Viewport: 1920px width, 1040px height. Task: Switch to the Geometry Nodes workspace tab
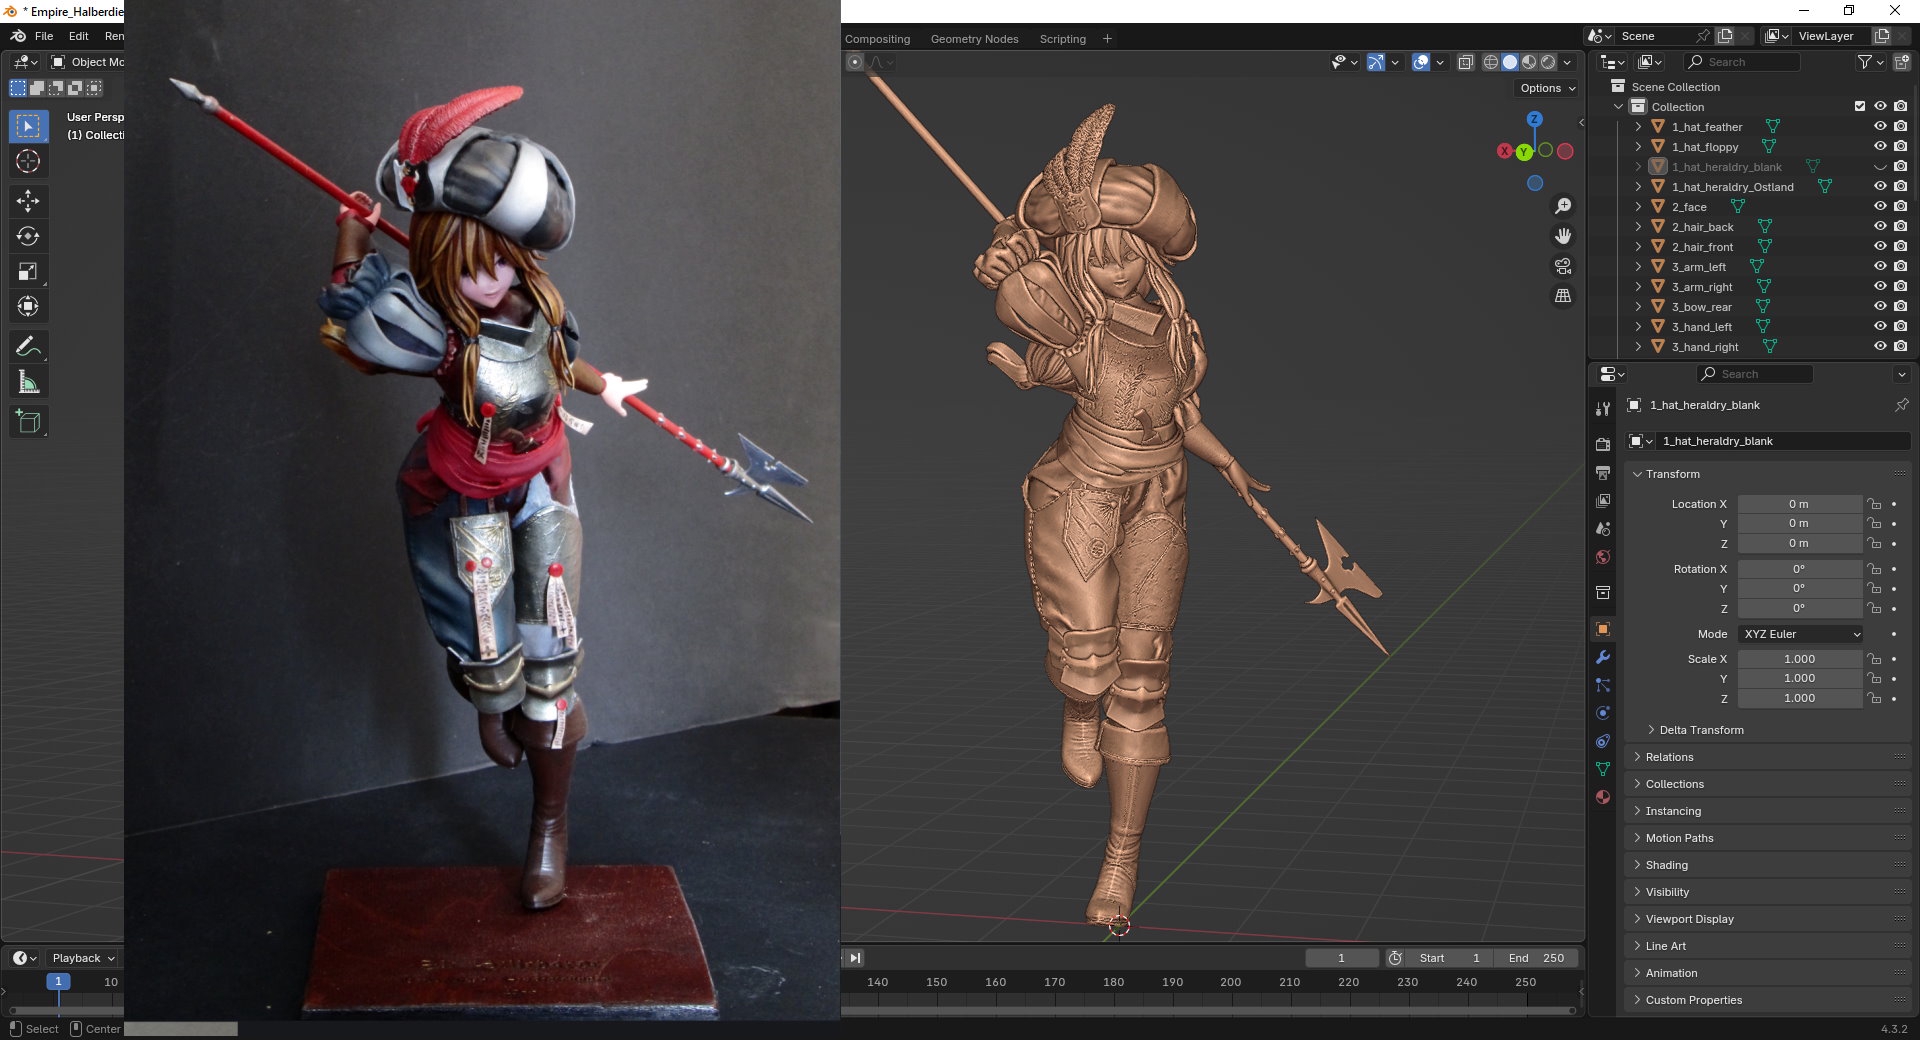[975, 39]
